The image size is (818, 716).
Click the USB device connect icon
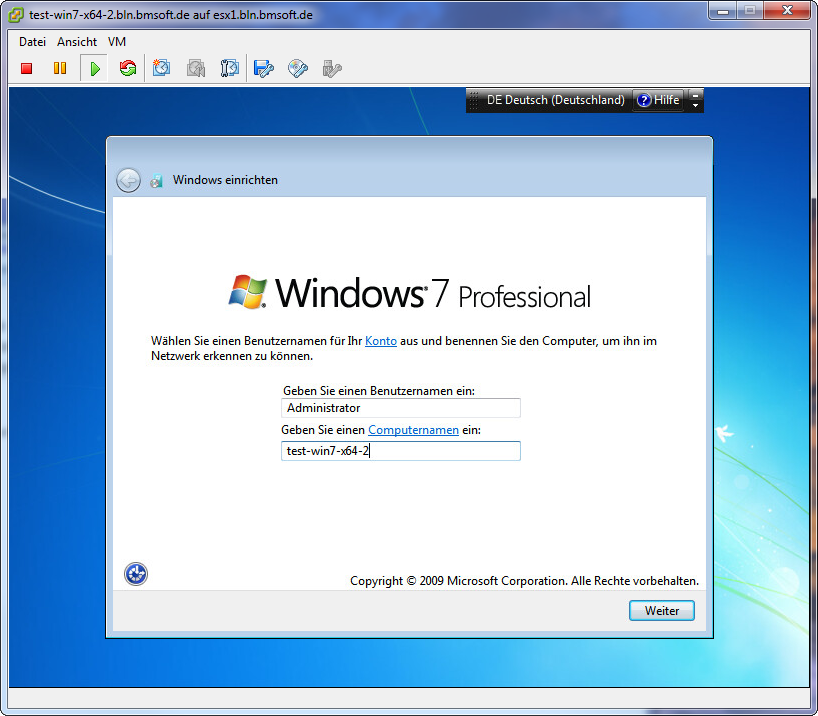[x=332, y=68]
